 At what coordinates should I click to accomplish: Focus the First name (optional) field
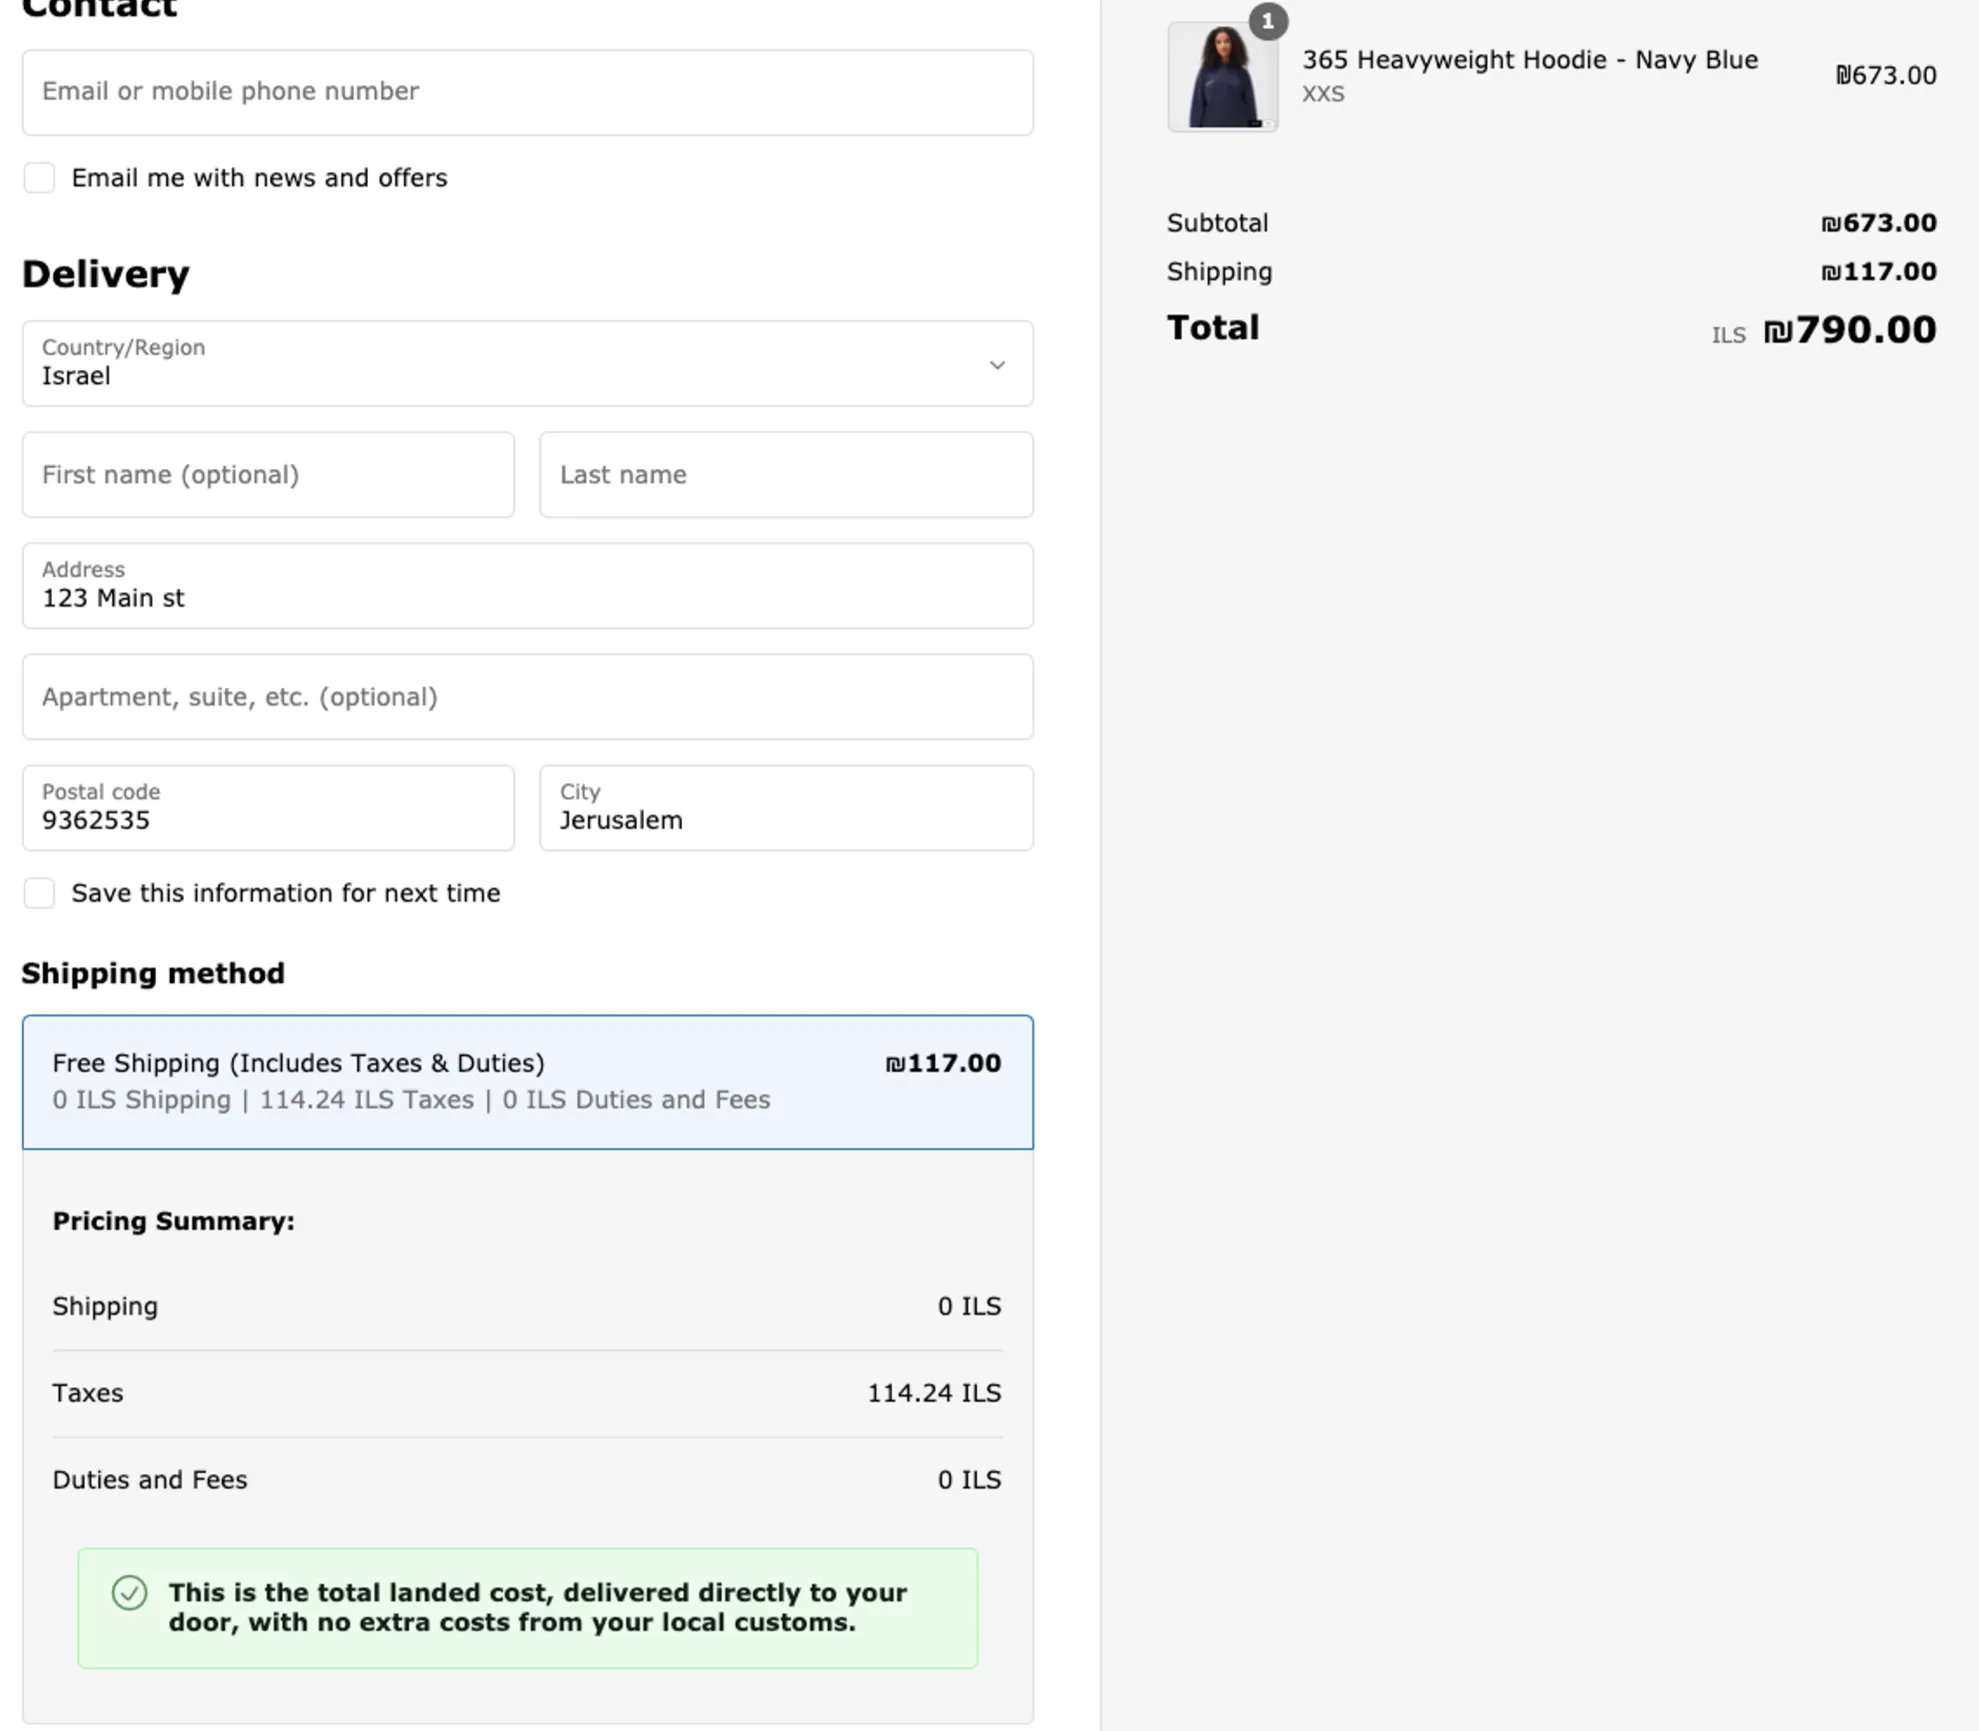point(268,475)
